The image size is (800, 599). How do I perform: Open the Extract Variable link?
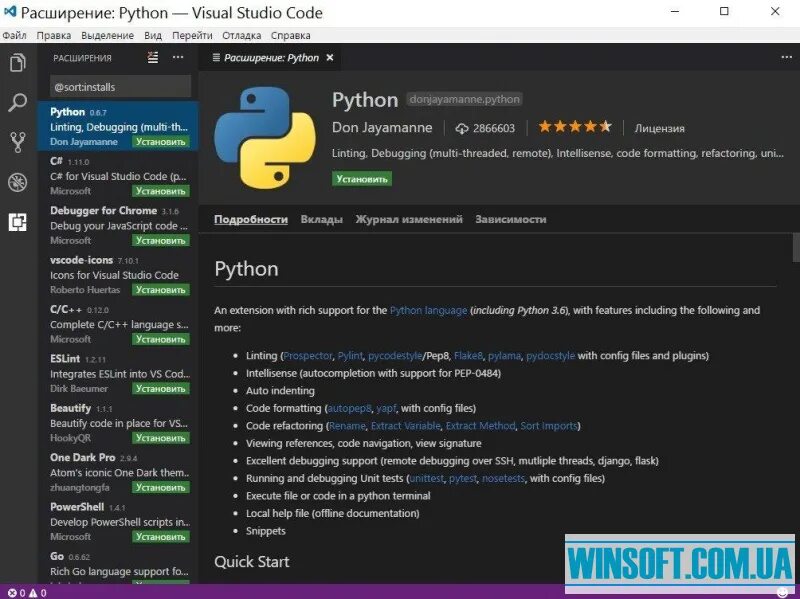click(x=406, y=426)
